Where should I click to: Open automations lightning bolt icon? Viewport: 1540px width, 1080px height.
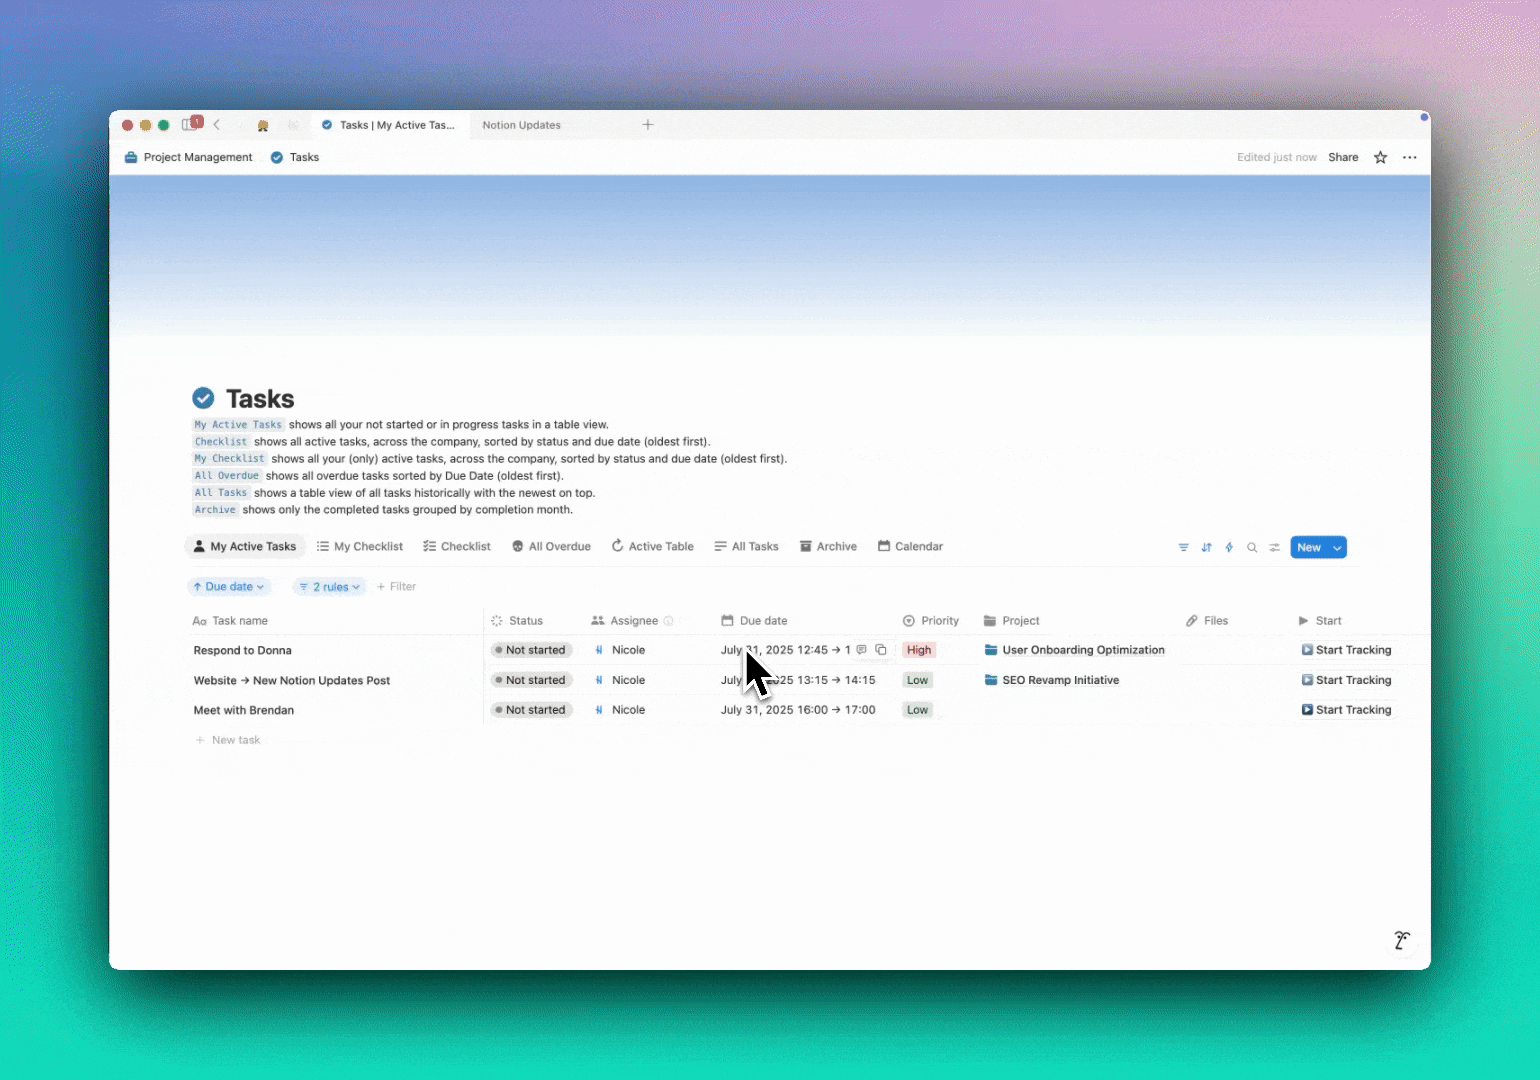pyautogui.click(x=1229, y=548)
